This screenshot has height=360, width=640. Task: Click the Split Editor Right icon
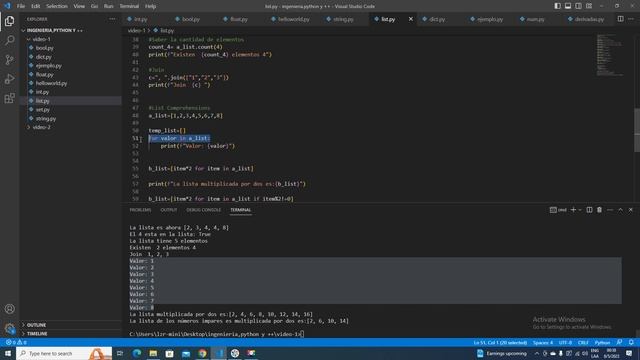coord(620,19)
